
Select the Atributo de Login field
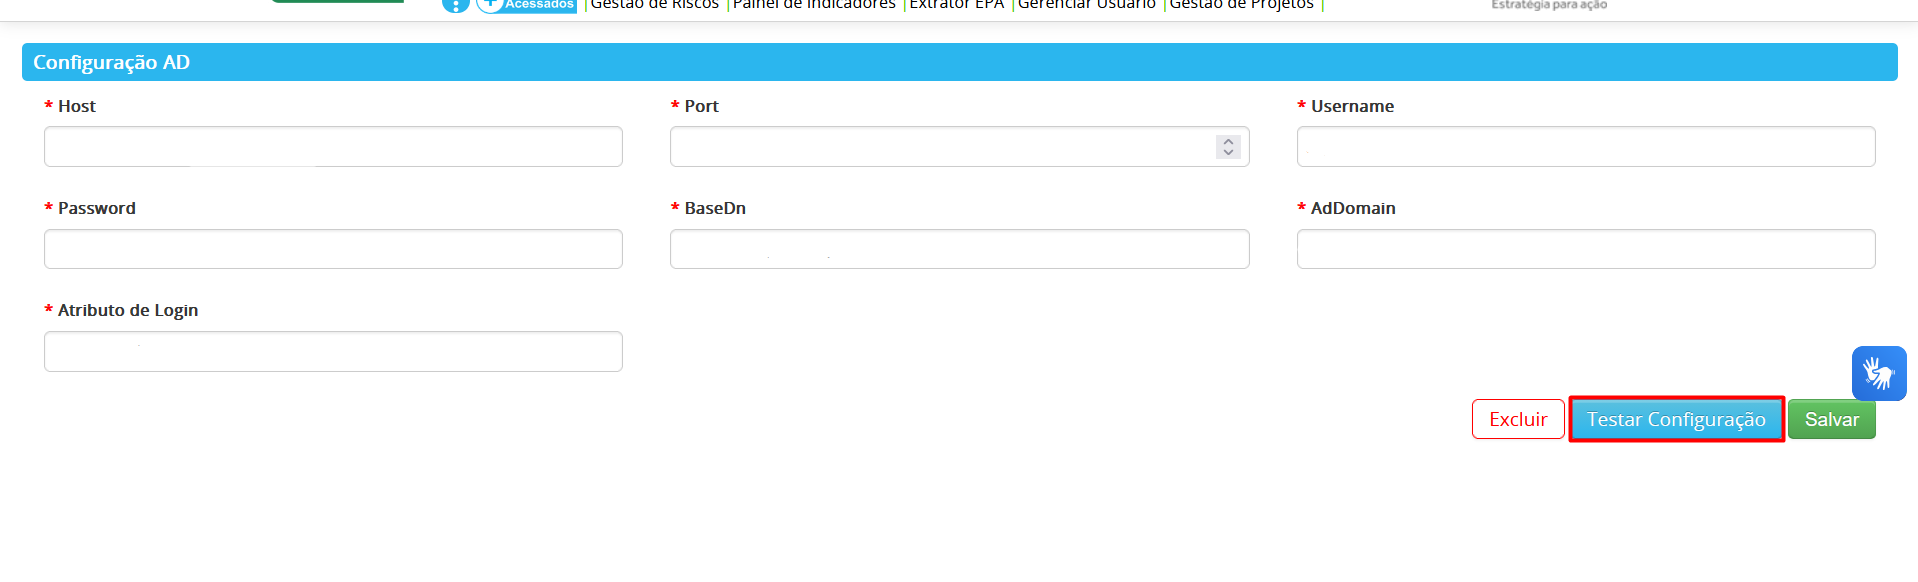tap(333, 352)
